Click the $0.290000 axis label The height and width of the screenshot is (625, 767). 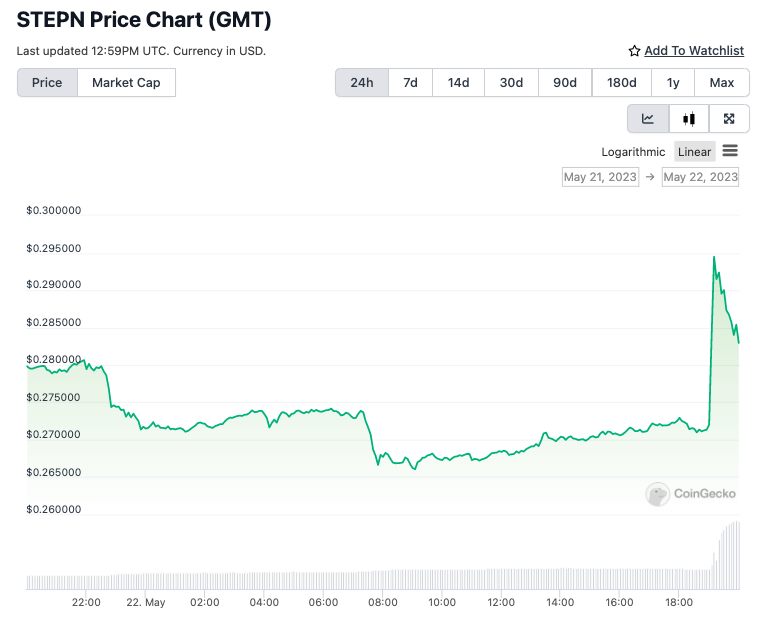54,285
